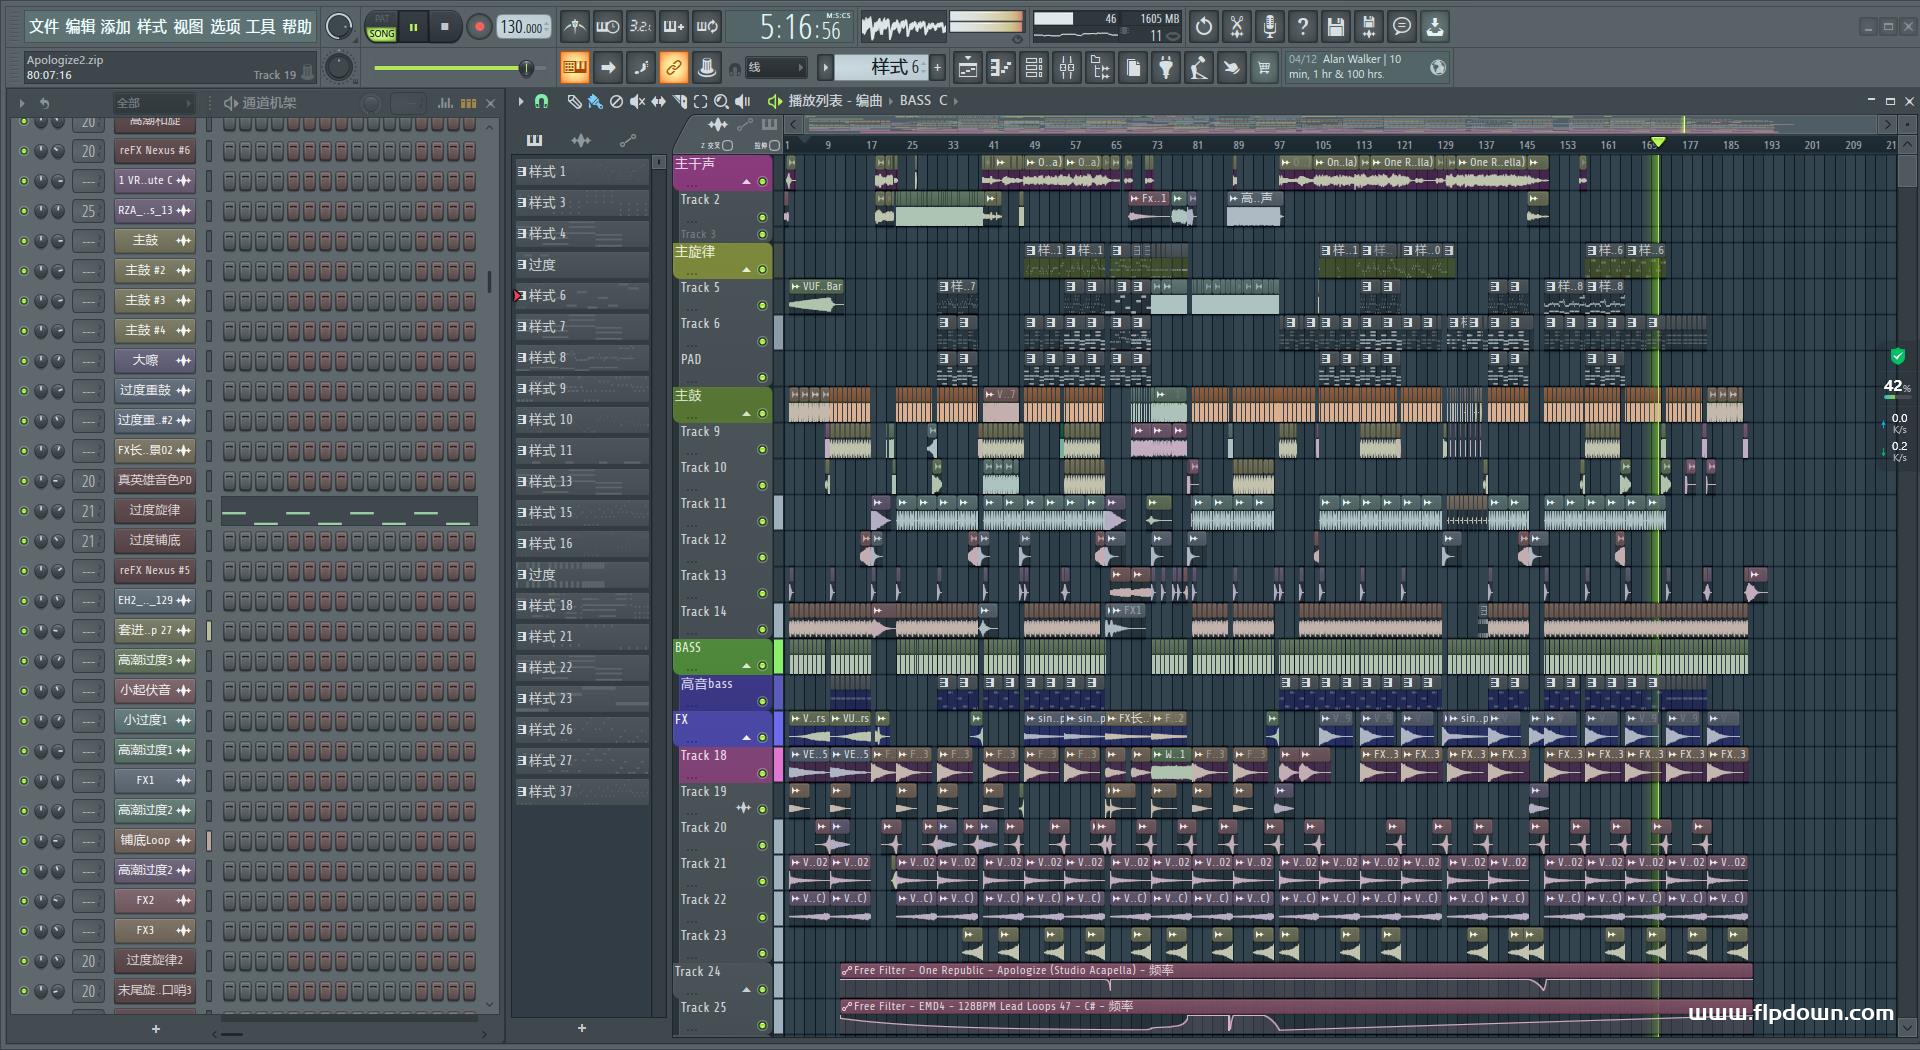
Task: Toggle the green magnet snap icon in playlist
Action: pyautogui.click(x=541, y=101)
